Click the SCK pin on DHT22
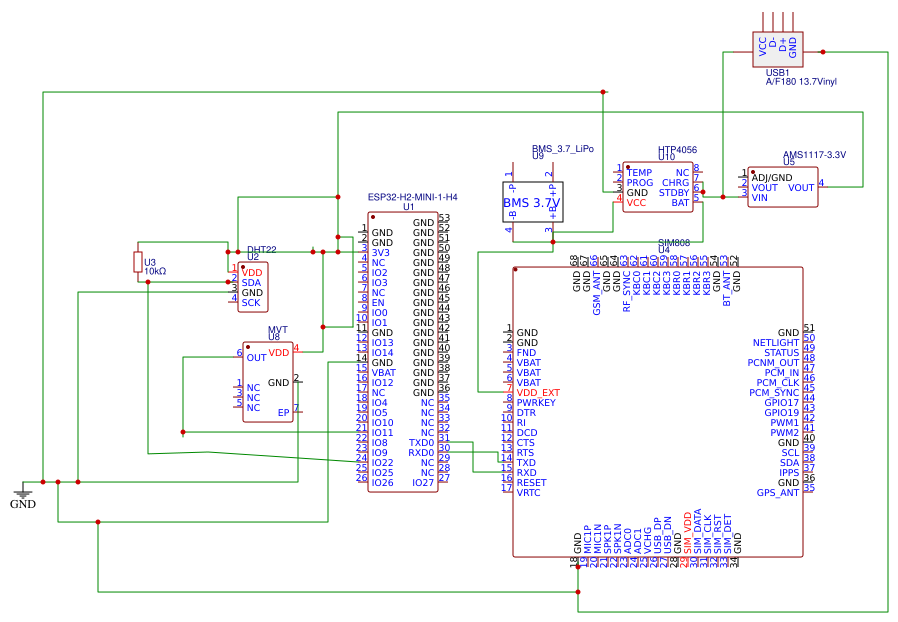 pos(251,302)
